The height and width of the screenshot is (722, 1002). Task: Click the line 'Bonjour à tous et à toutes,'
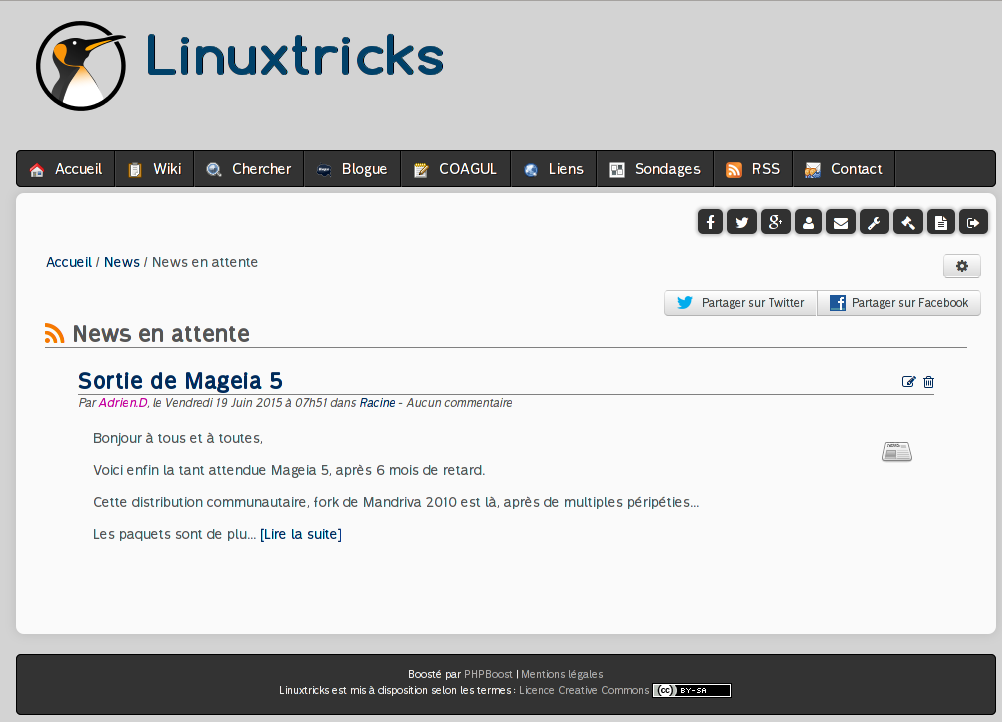coord(178,438)
